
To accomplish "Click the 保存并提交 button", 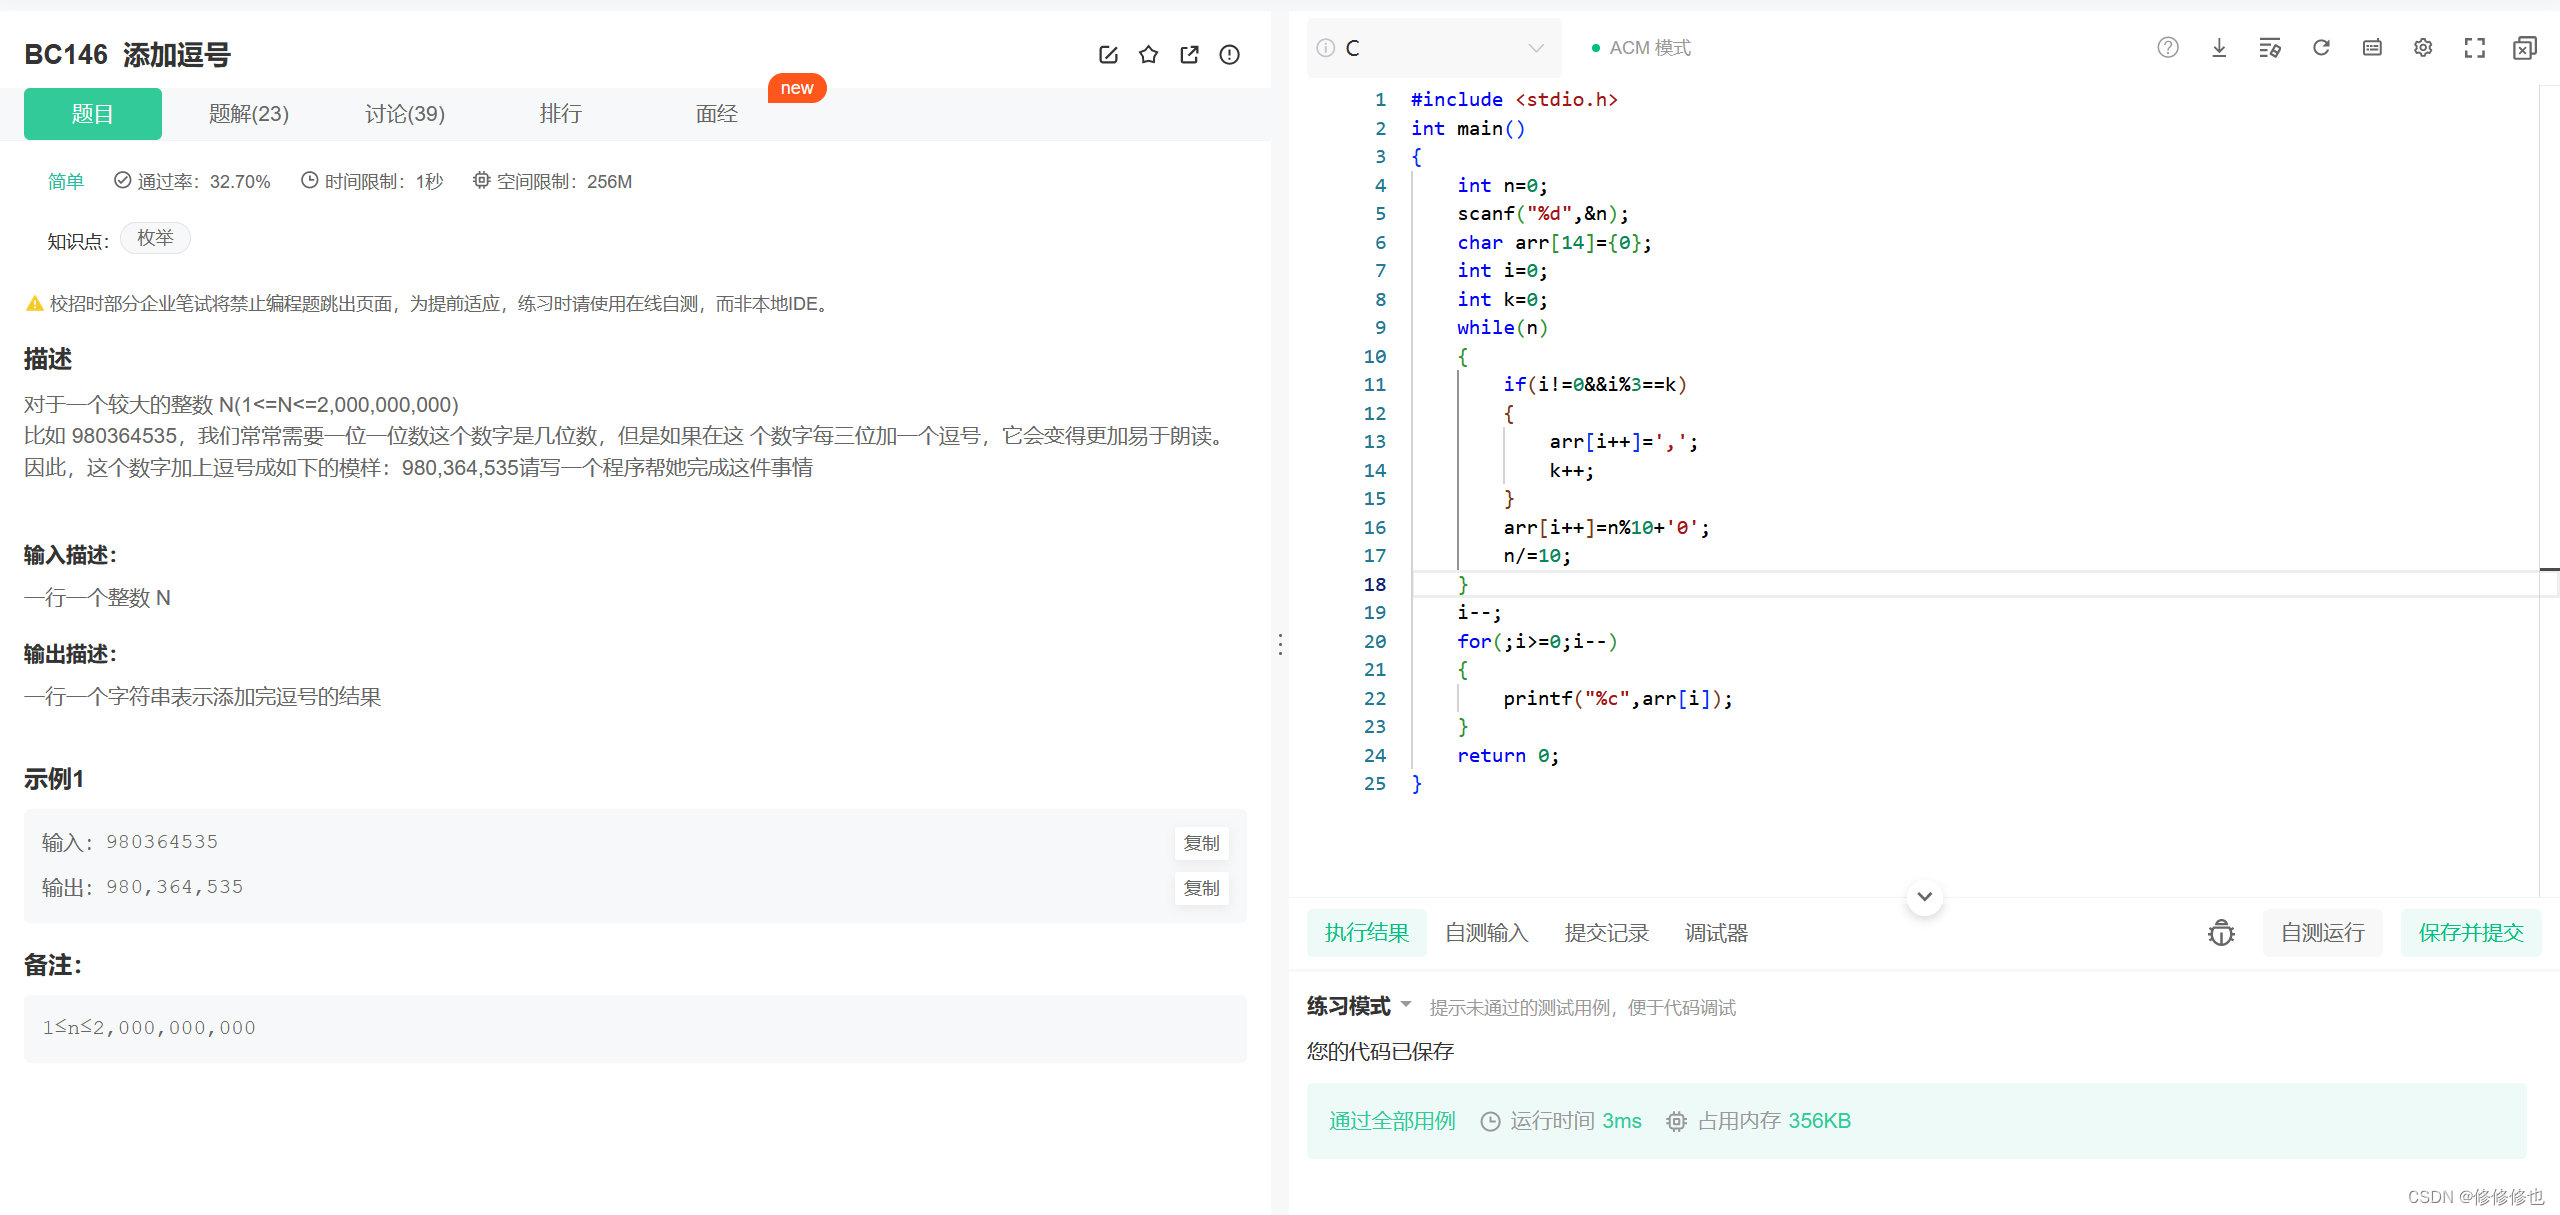I will [2470, 932].
